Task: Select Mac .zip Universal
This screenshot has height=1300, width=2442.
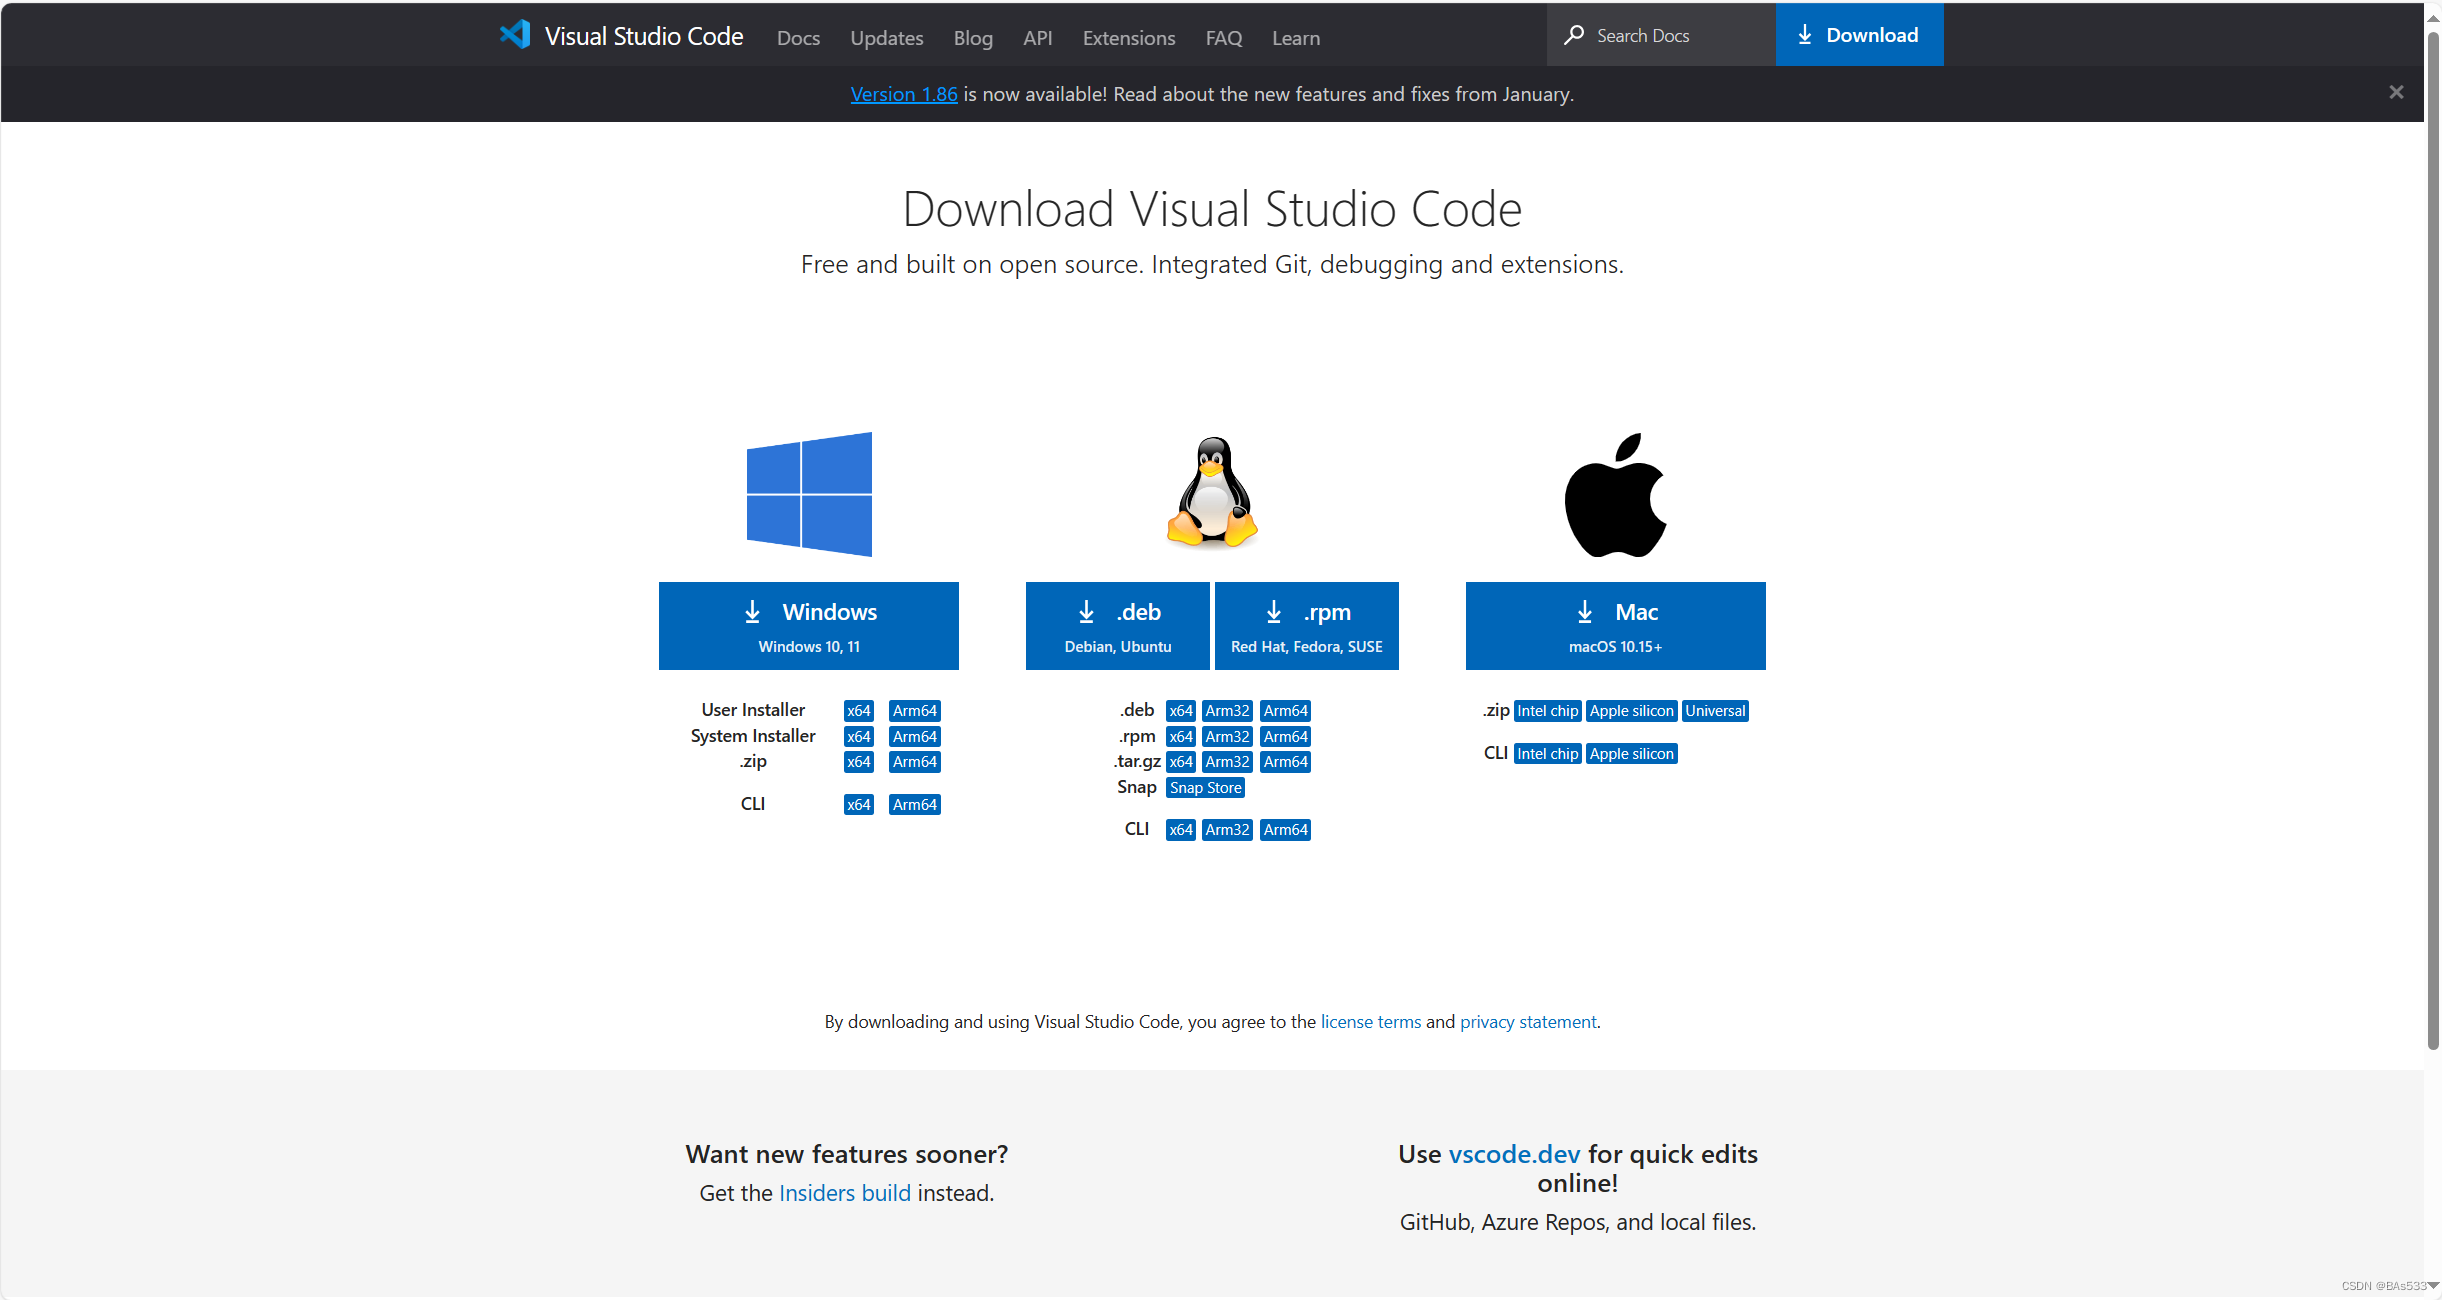Action: (x=1715, y=711)
